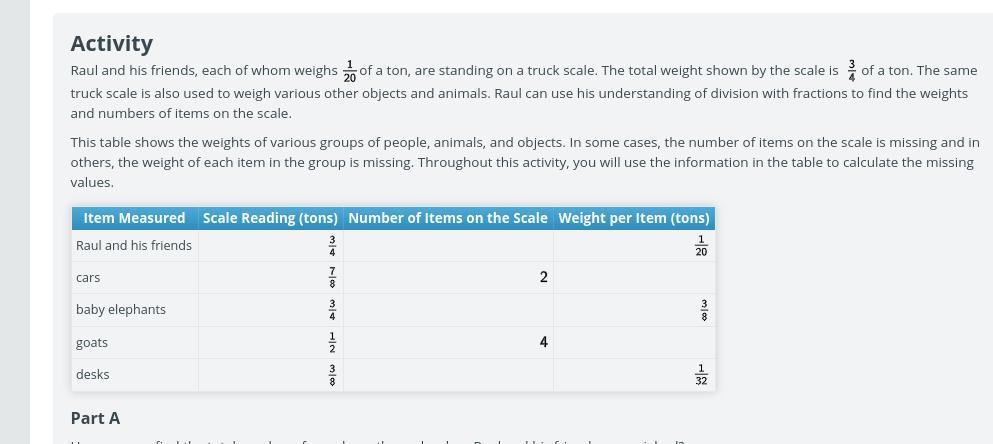Image resolution: width=993 pixels, height=444 pixels.
Task: Select the goats row label
Action: click(92, 343)
